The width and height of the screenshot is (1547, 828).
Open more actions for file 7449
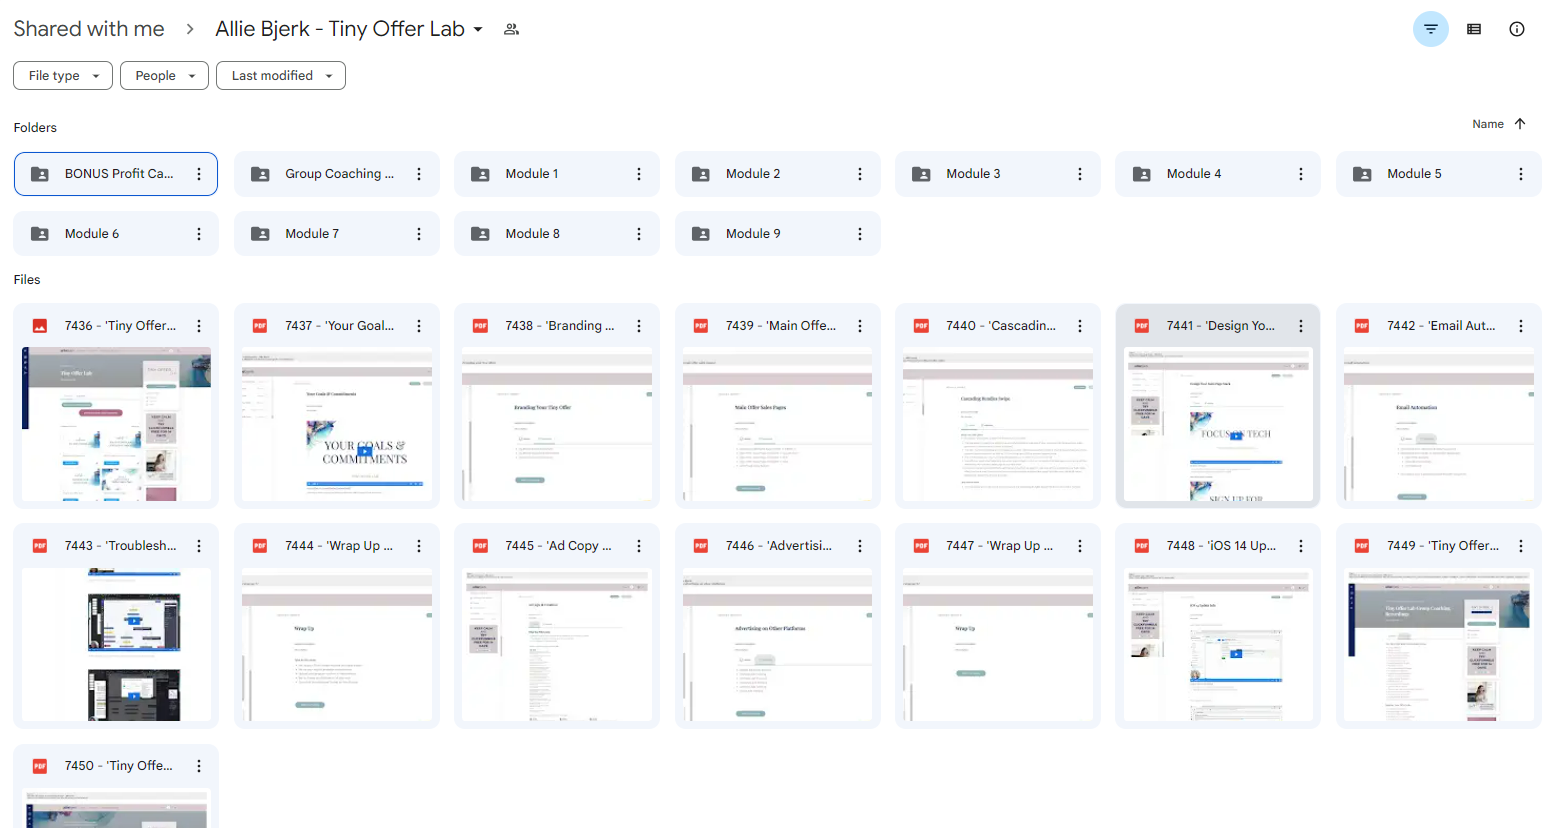[x=1521, y=546]
